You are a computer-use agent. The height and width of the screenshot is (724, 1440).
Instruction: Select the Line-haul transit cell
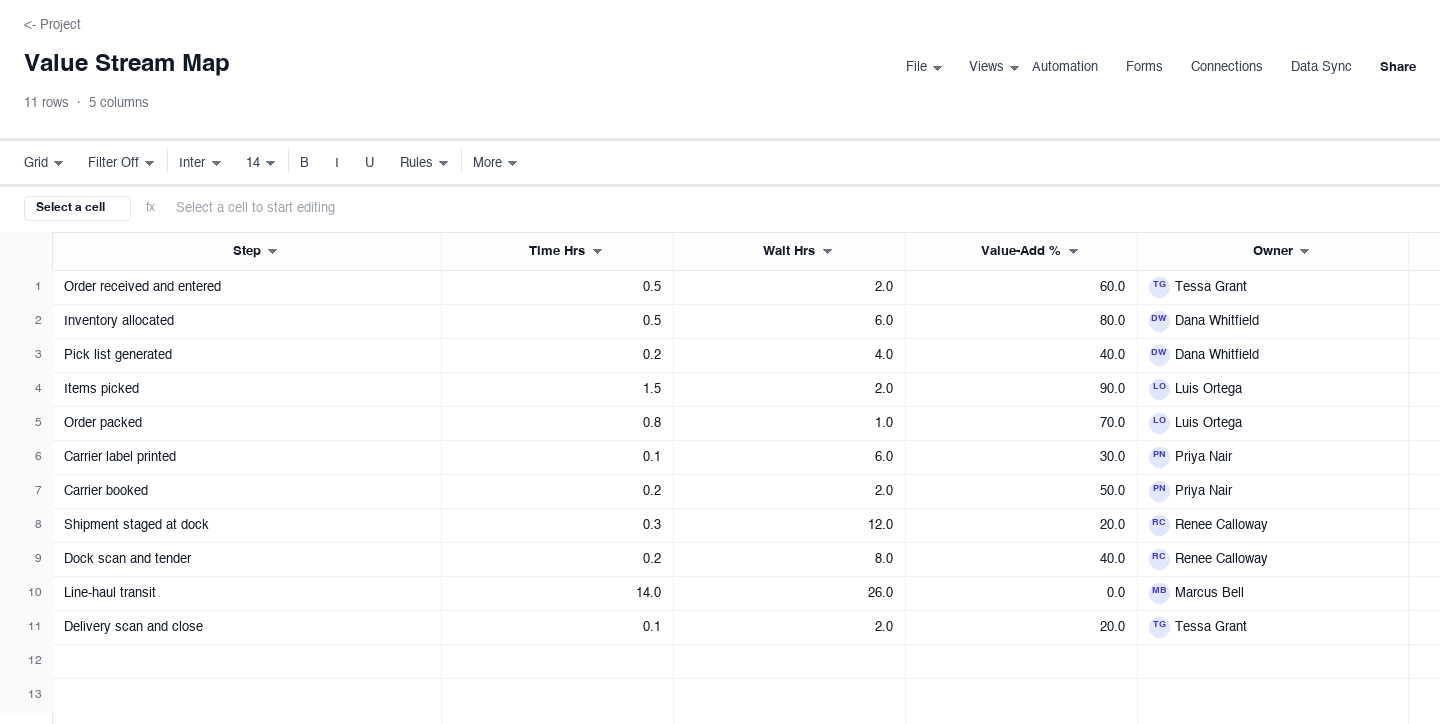click(247, 593)
